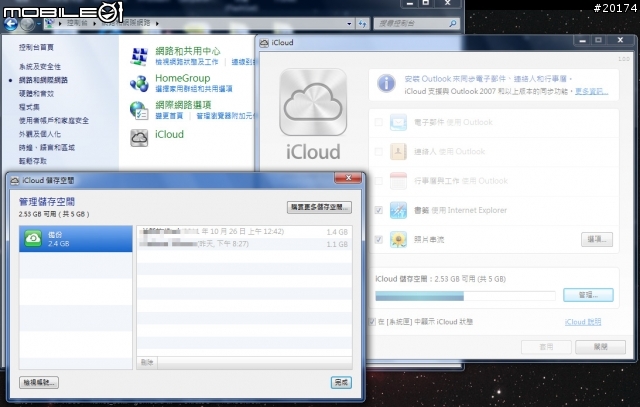
Task: Open the recent pages dropdown beside forward button
Action: [39, 24]
